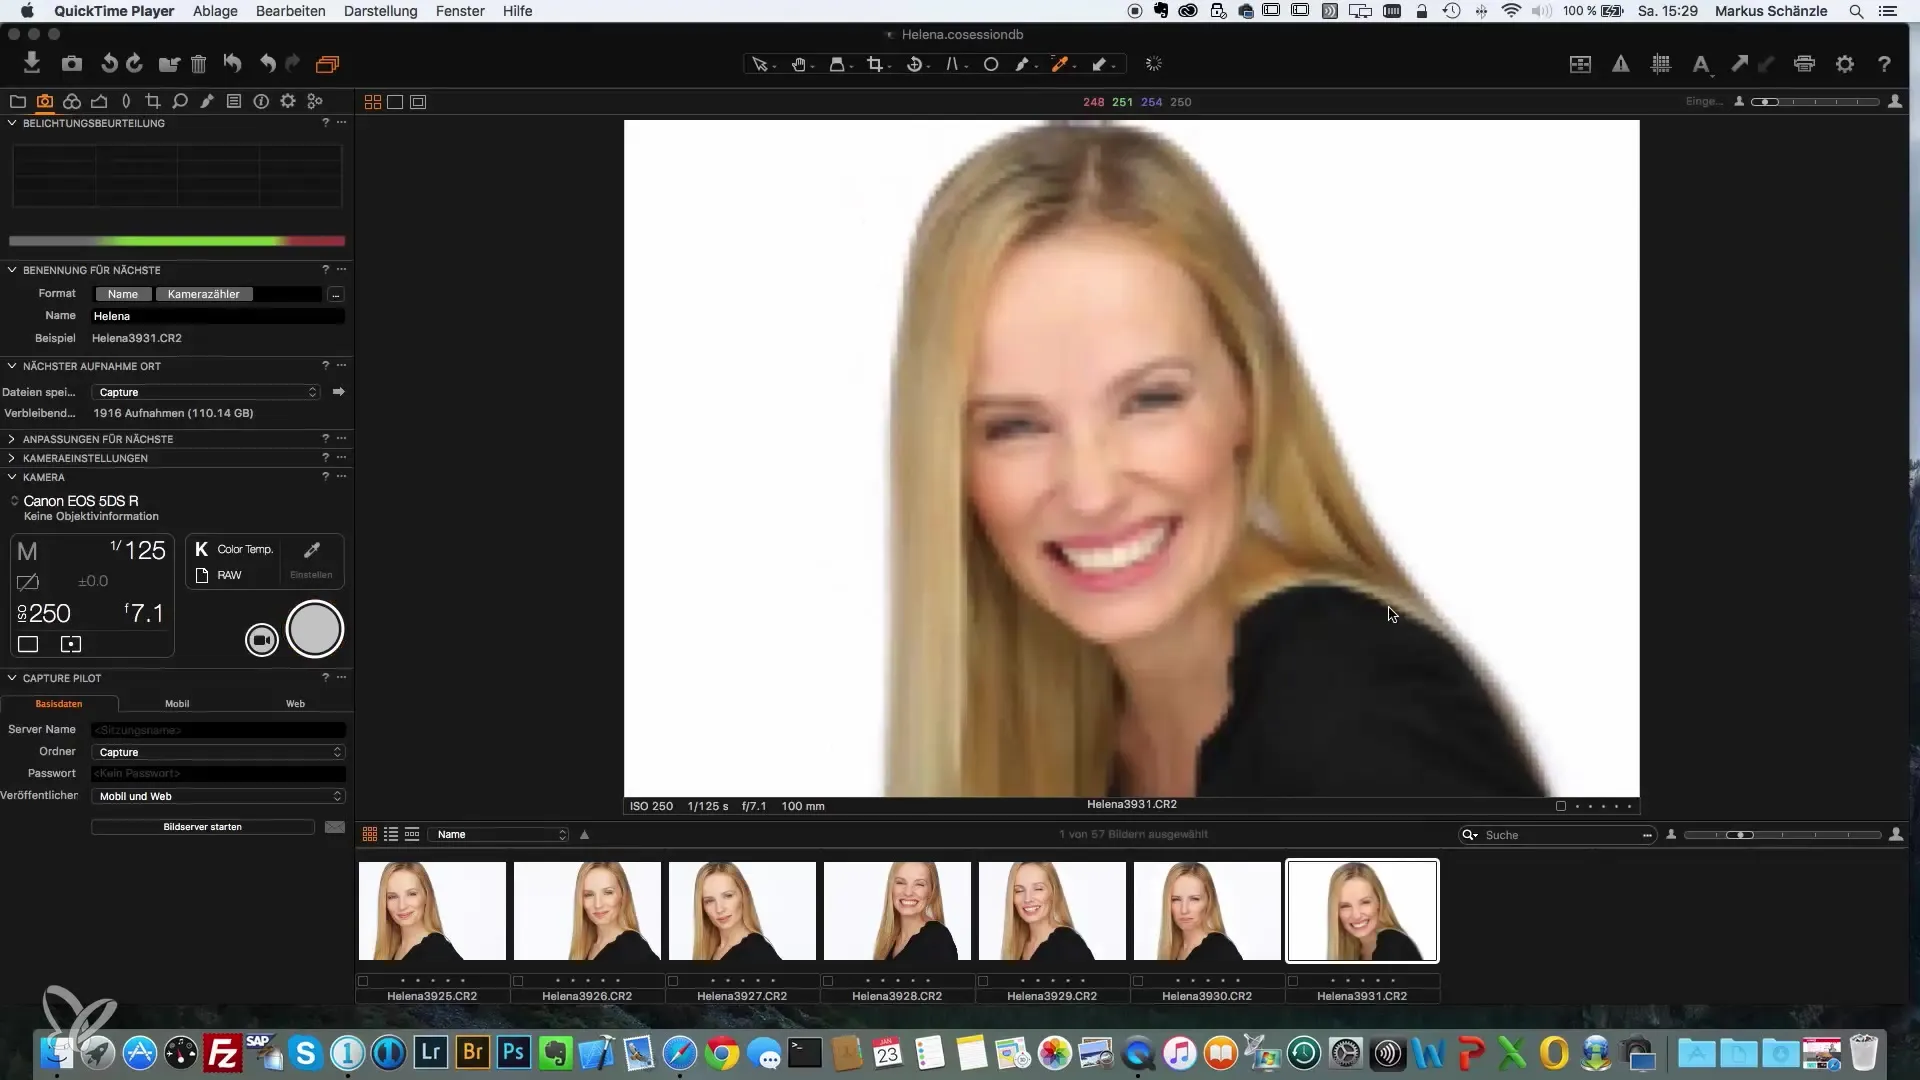Click the ISO 250 camera setting
This screenshot has height=1080, width=1920.
tap(45, 613)
